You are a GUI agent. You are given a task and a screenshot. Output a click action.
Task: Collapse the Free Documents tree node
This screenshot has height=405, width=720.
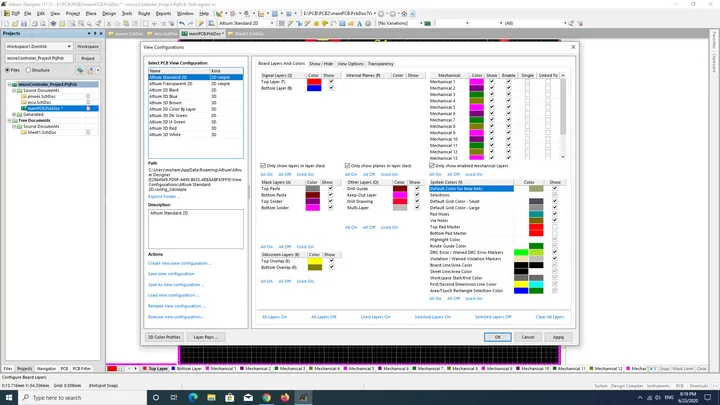point(10,120)
